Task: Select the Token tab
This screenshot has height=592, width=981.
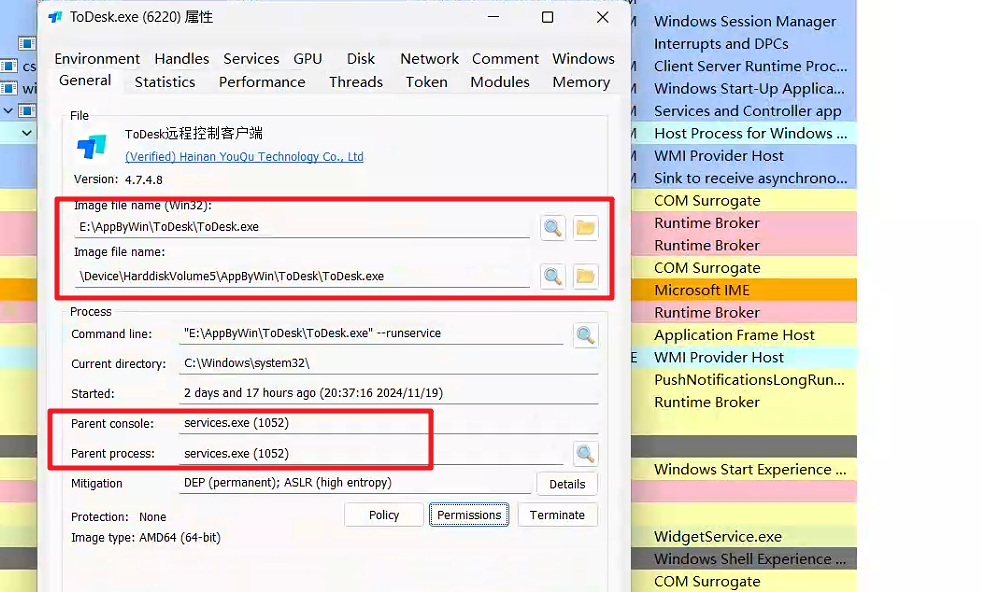Action: tap(426, 82)
